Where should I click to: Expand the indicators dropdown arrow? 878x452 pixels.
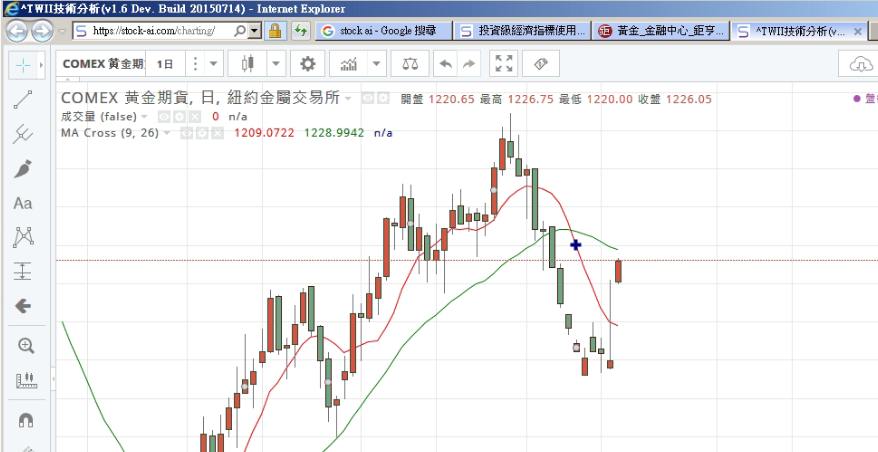tap(377, 64)
